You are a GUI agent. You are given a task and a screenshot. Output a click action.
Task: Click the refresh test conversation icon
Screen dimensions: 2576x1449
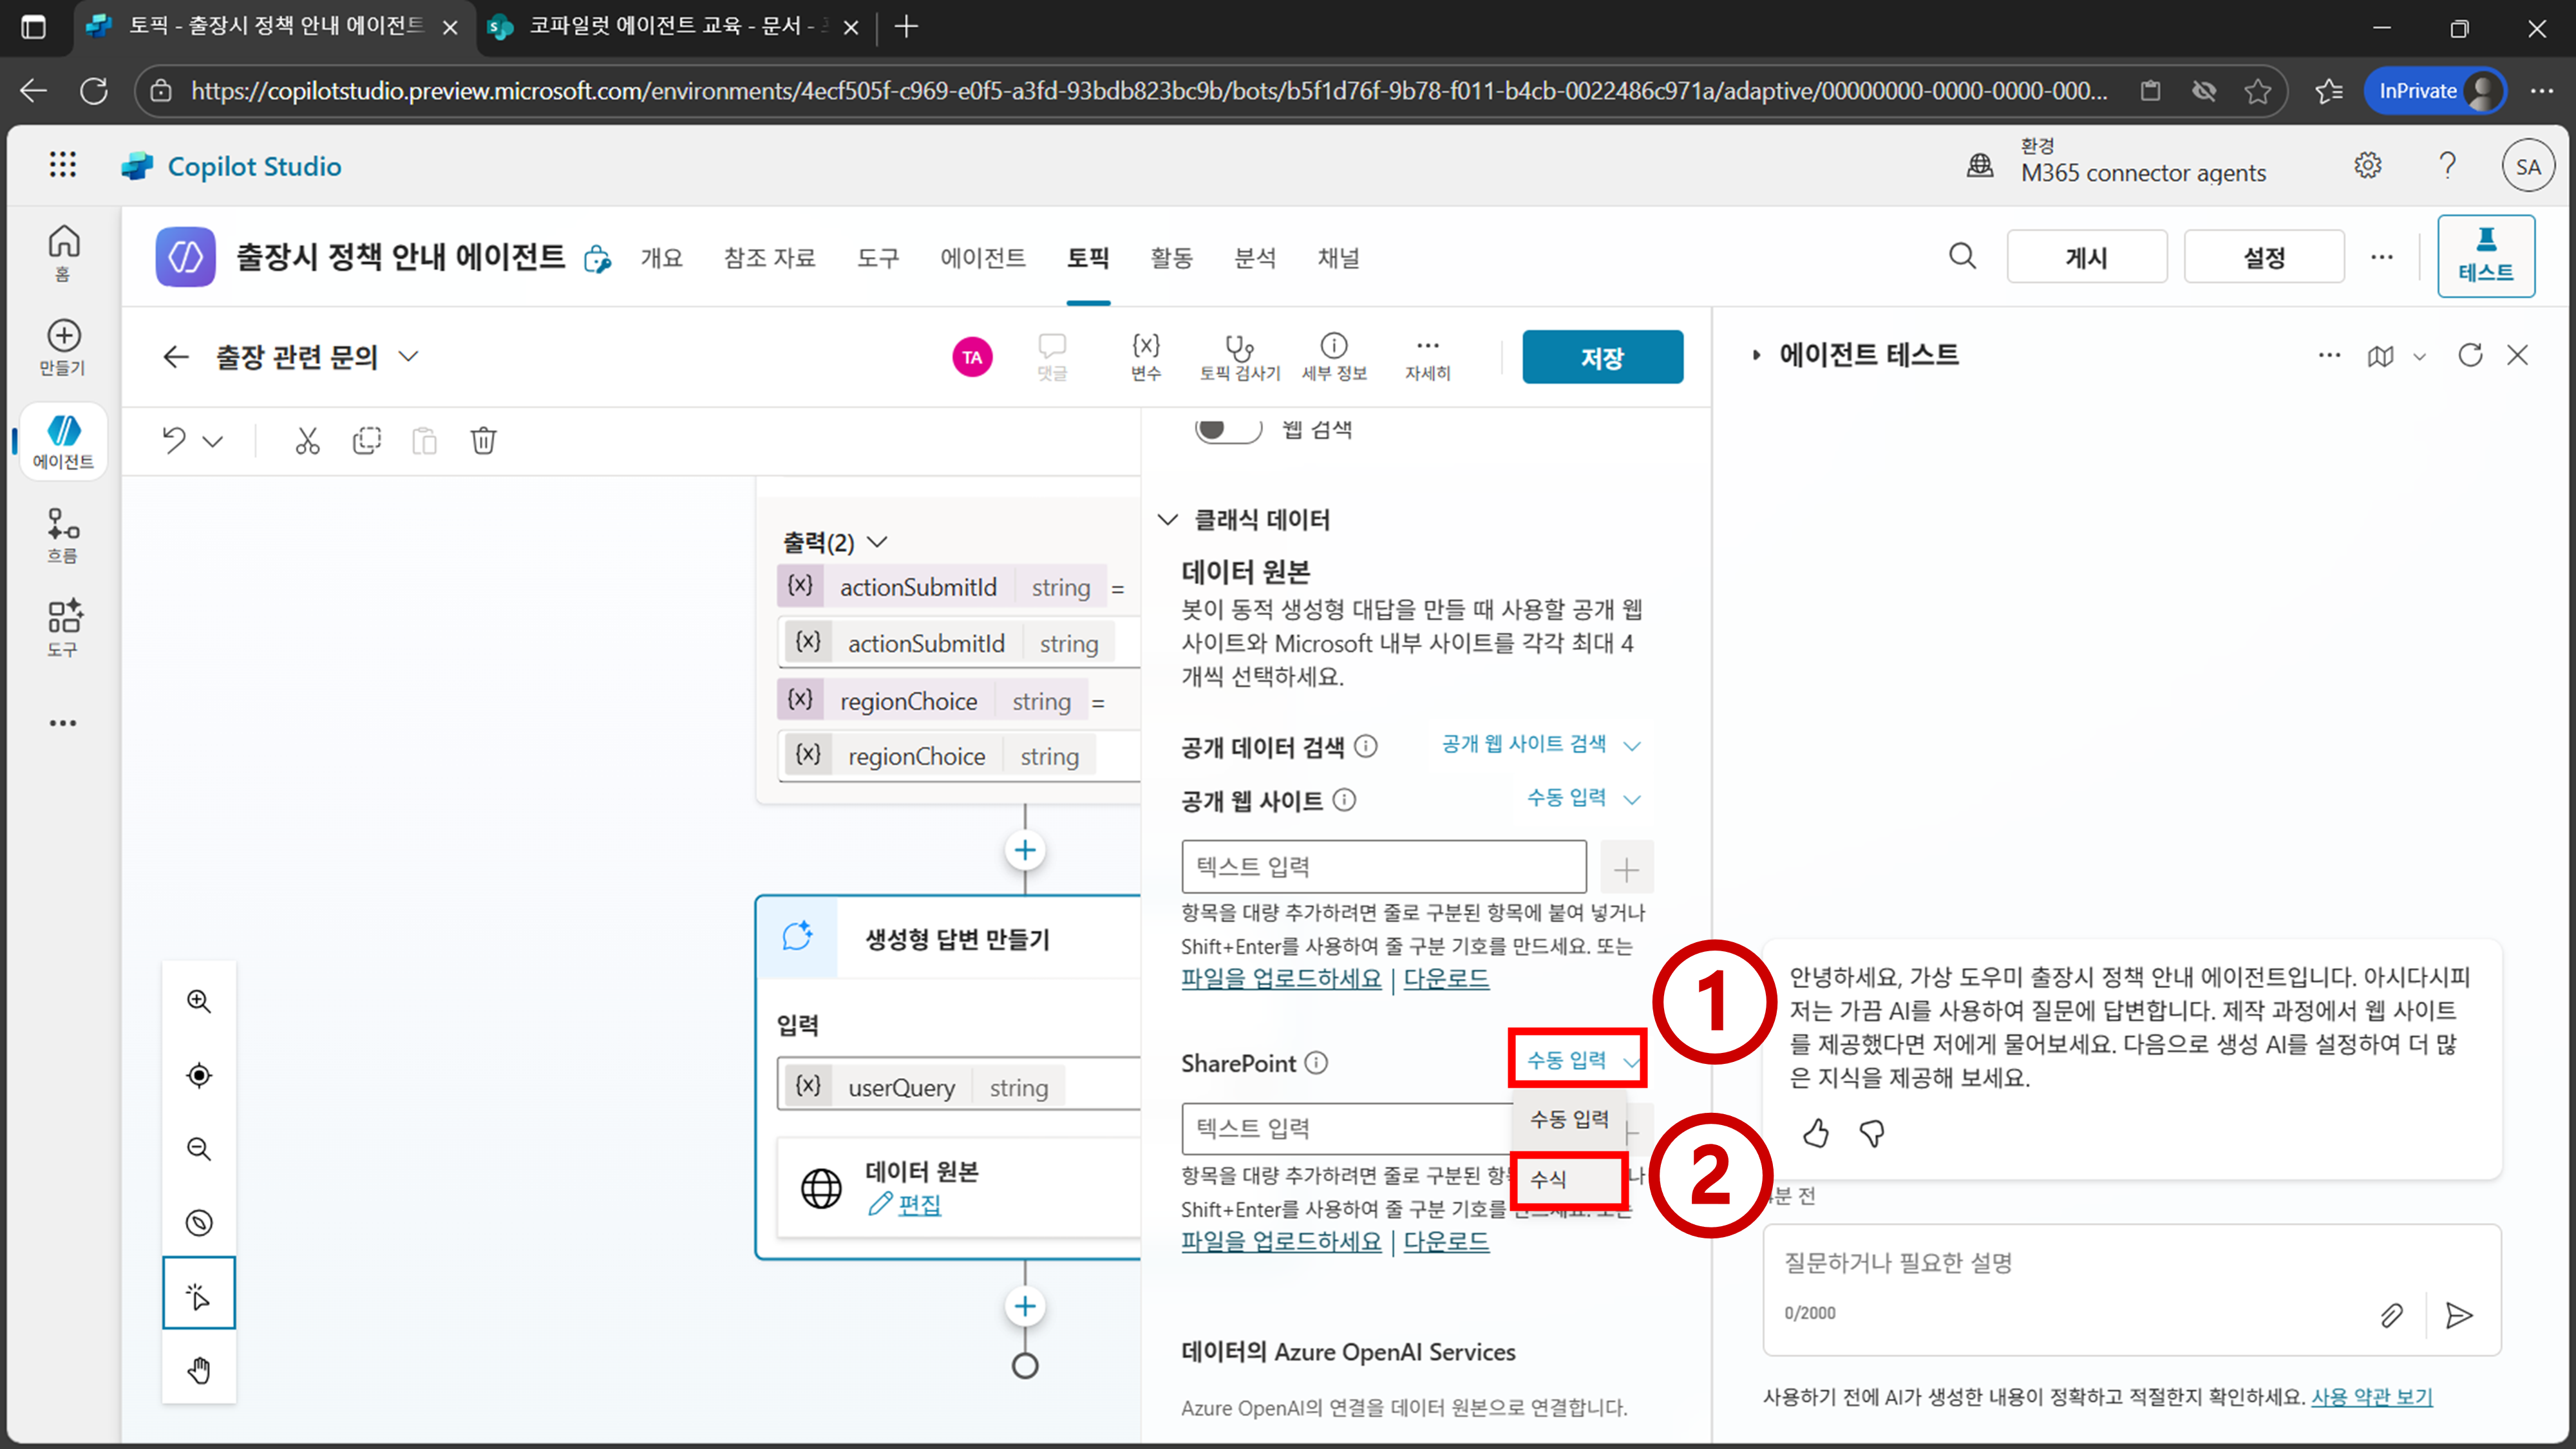(x=2470, y=355)
